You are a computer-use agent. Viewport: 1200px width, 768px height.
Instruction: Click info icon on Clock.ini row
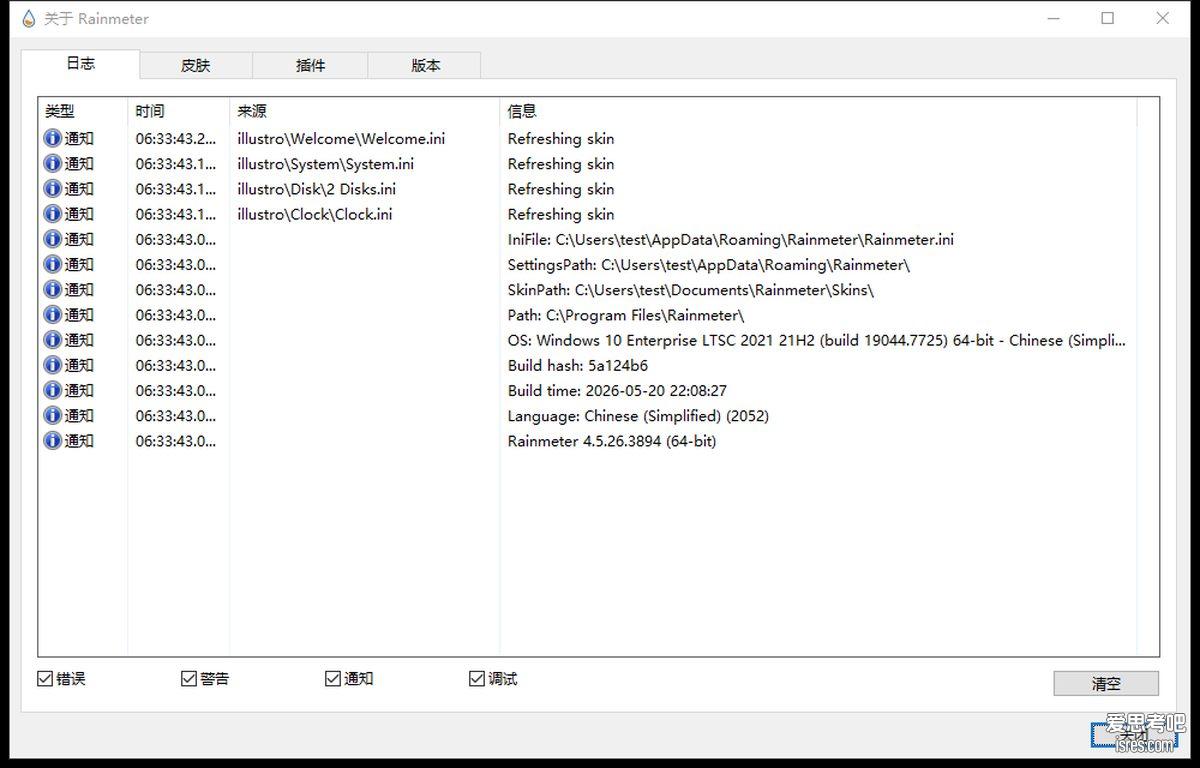pos(53,214)
